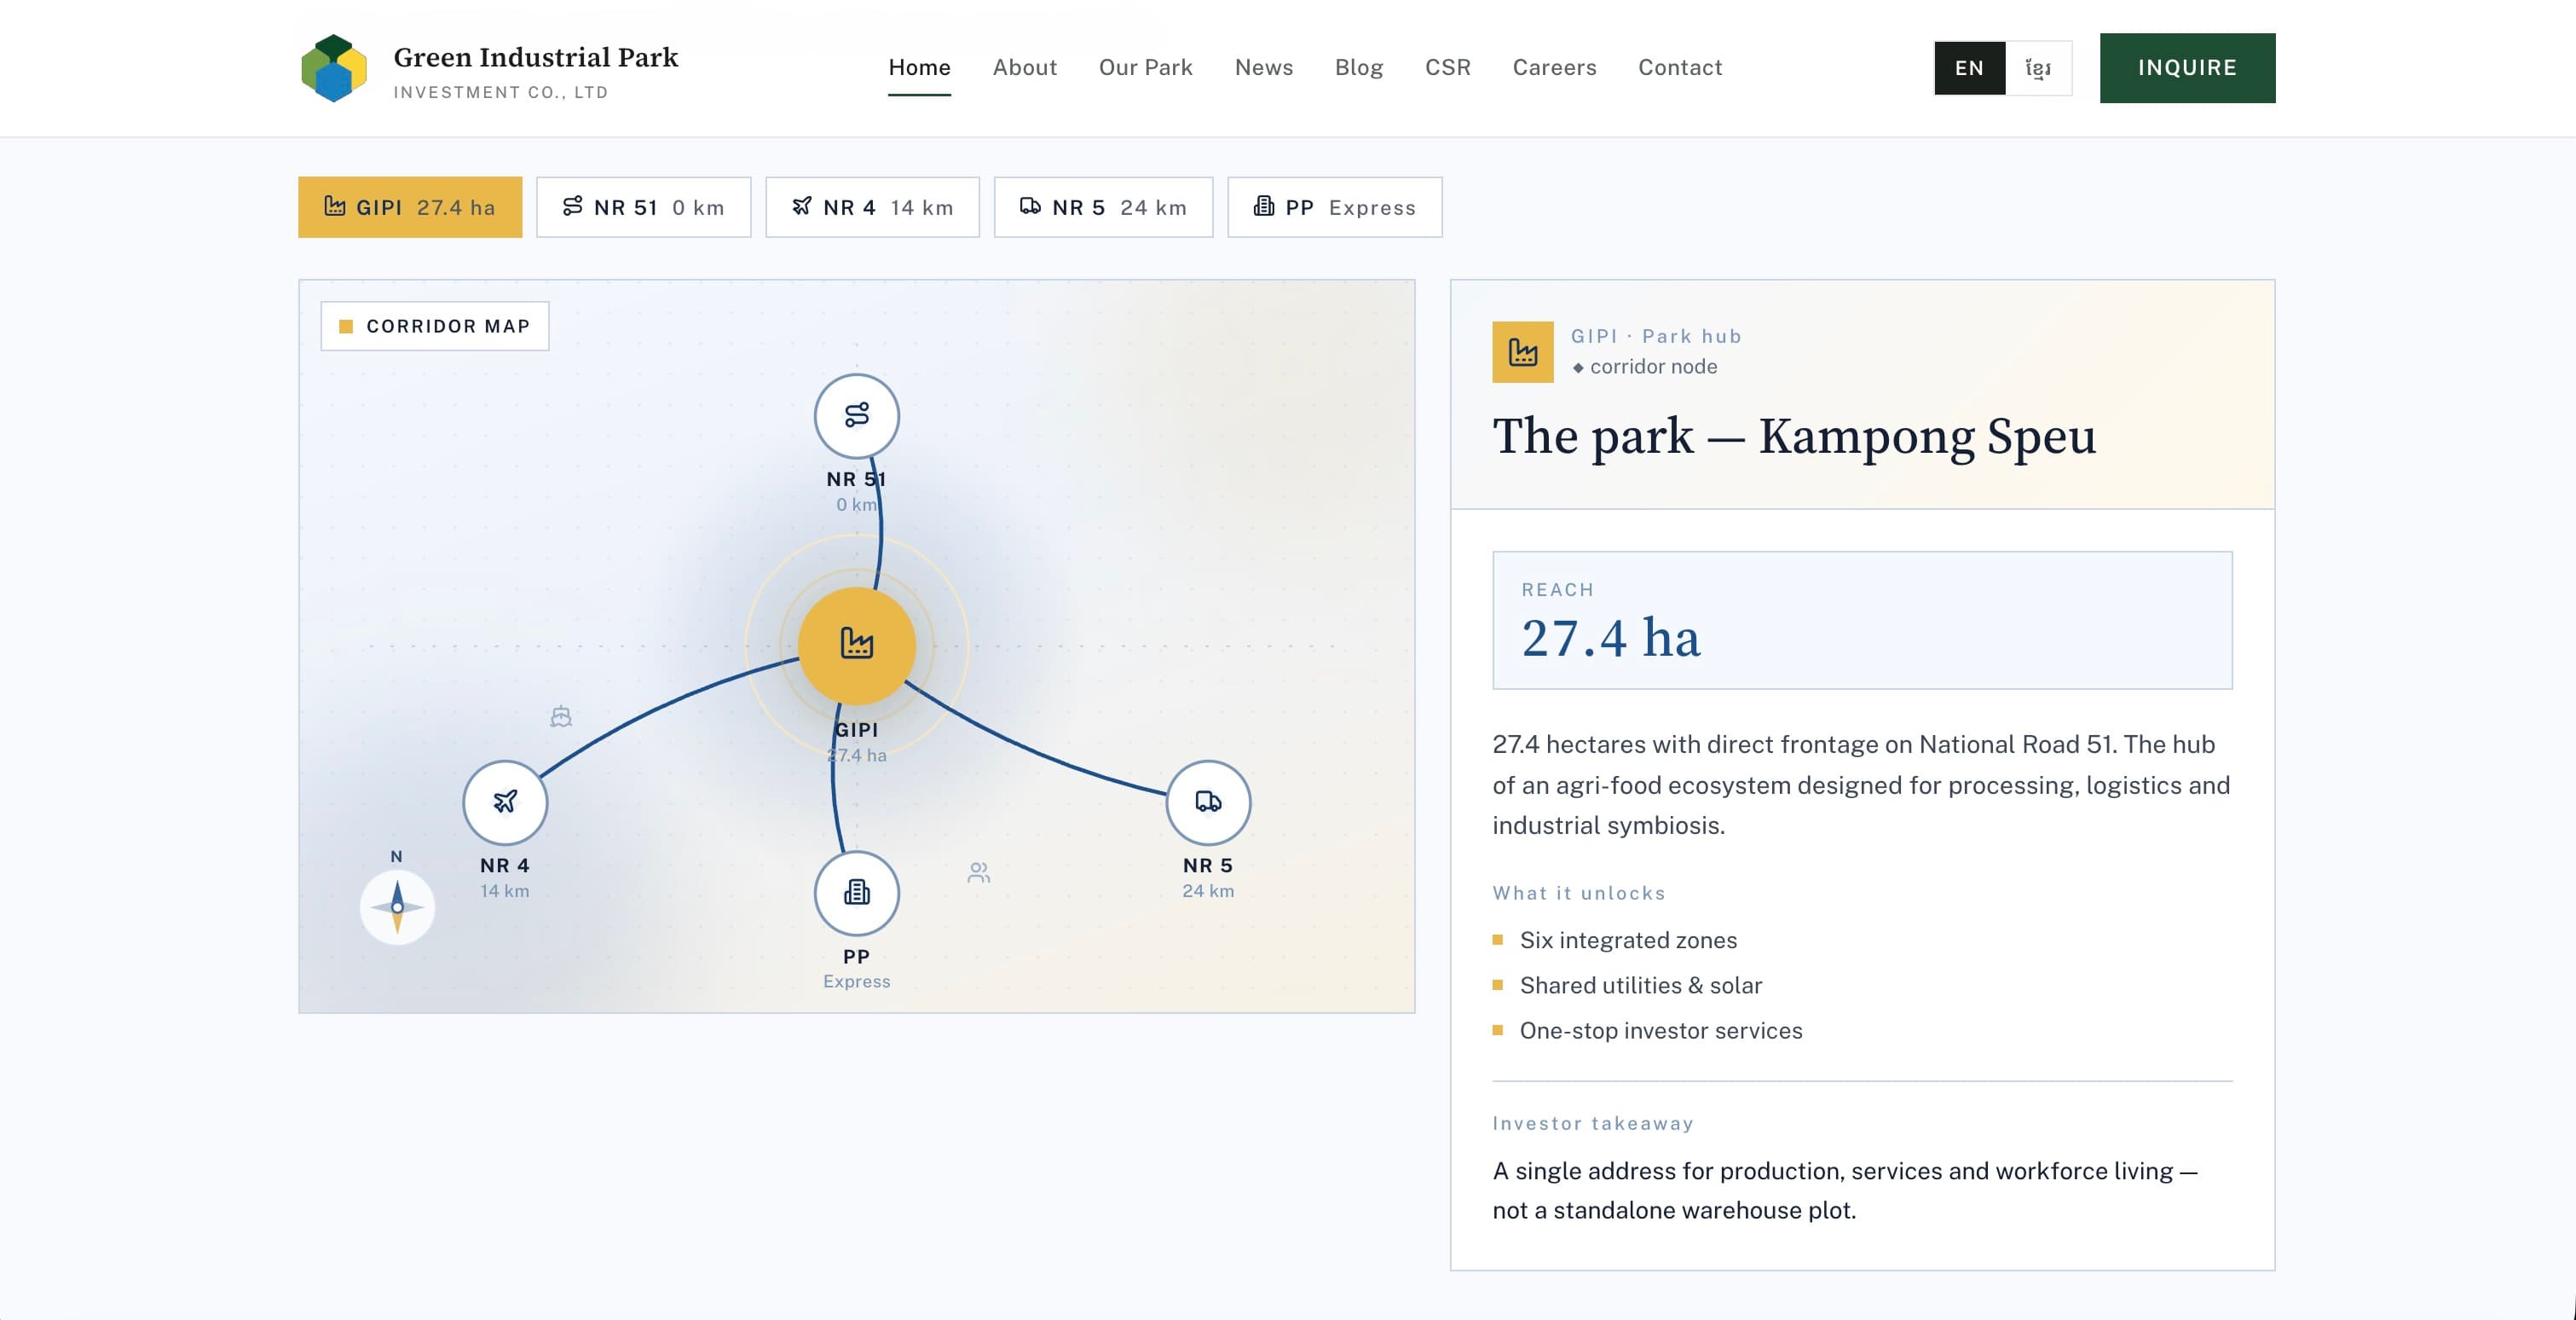Click the factory icon in the detail panel header
The height and width of the screenshot is (1320, 2576).
click(x=1523, y=352)
